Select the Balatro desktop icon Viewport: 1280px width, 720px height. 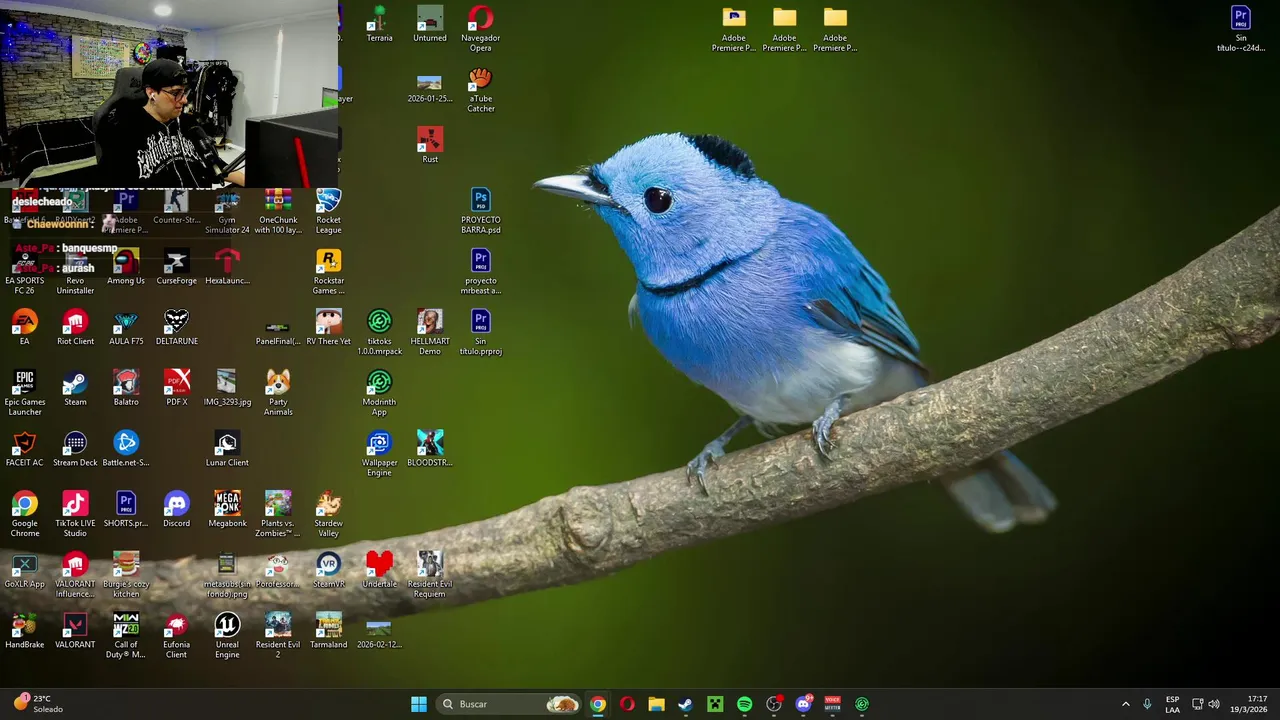coord(126,389)
